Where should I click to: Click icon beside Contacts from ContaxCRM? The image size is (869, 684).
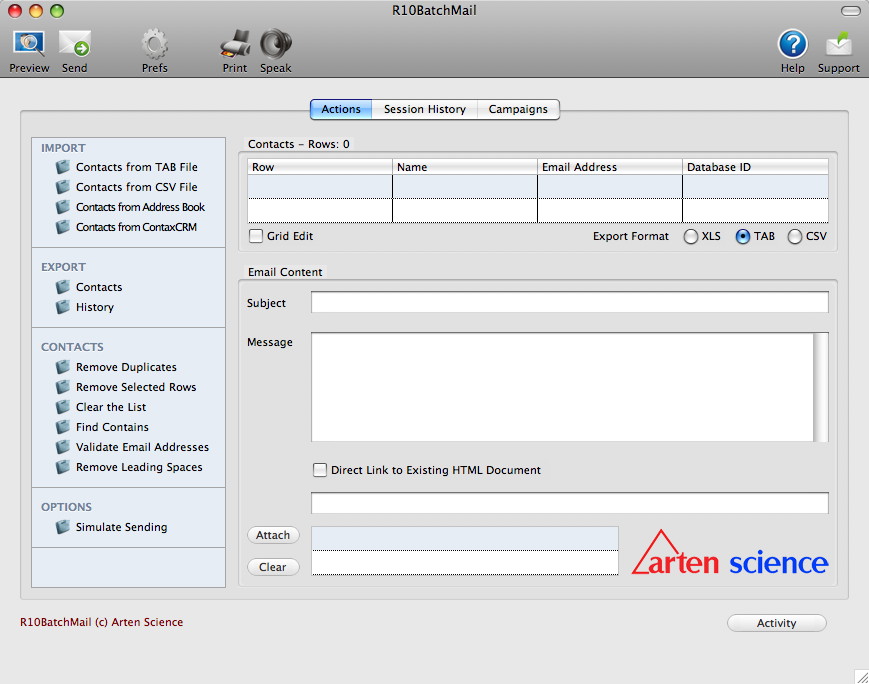[63, 227]
